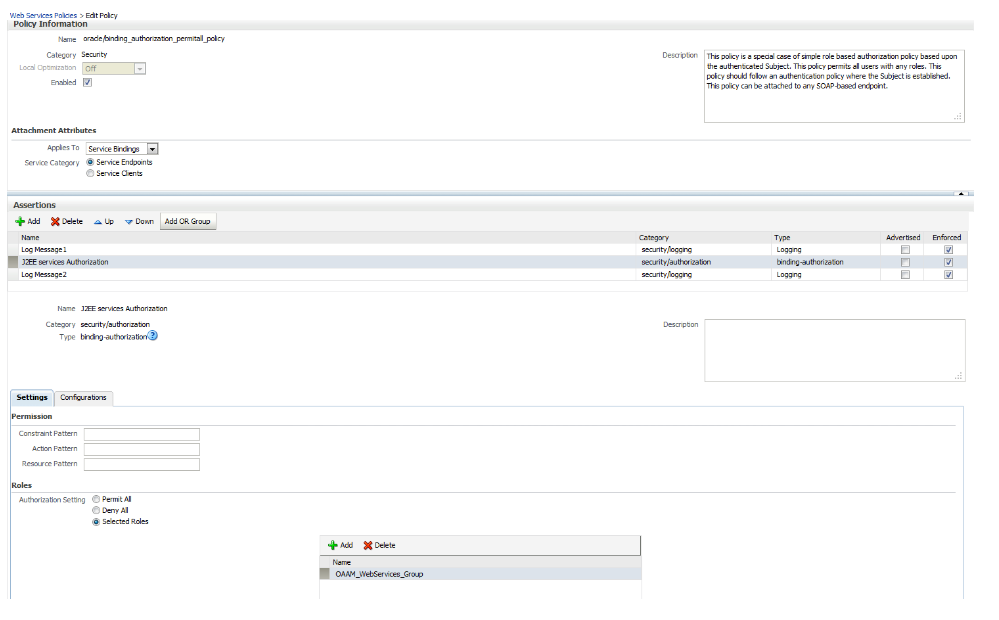Click the Constraint Pattern input field
This screenshot has height=620, width=999.
tap(141, 434)
